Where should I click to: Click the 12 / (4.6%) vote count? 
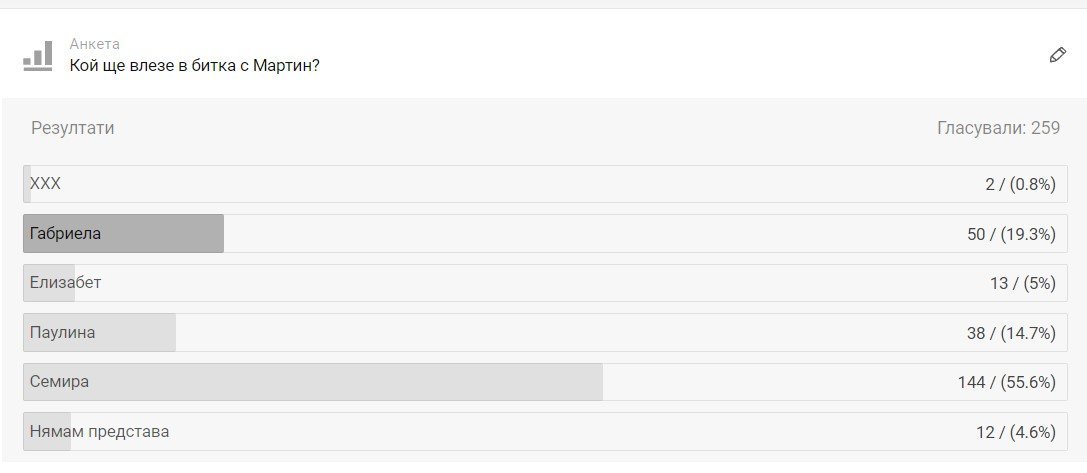[x=1016, y=432]
